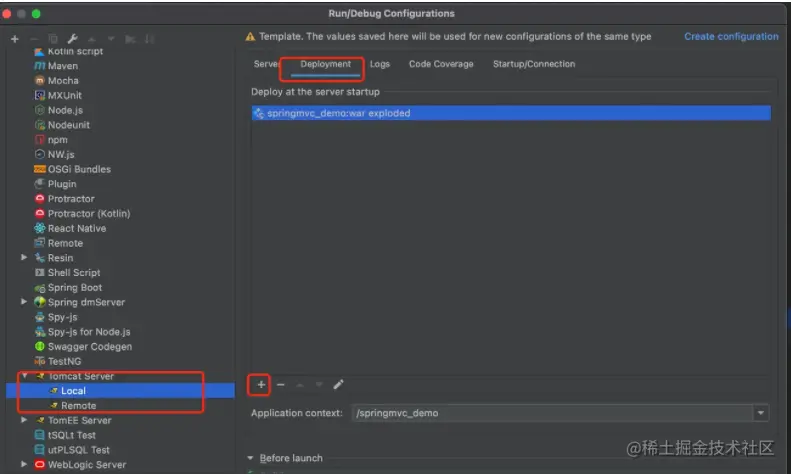Click the Mocha icon
Viewport: 791px width, 474px height.
click(x=40, y=81)
